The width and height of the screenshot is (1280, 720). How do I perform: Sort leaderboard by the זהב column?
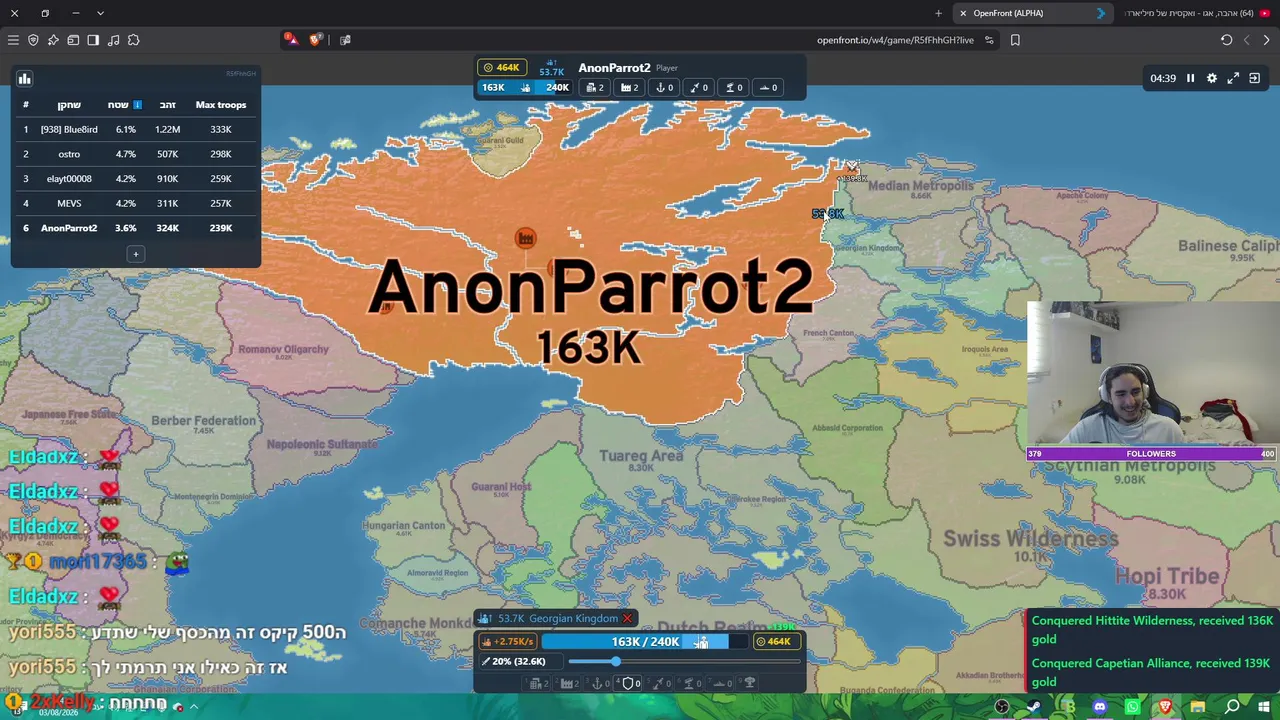click(x=167, y=105)
